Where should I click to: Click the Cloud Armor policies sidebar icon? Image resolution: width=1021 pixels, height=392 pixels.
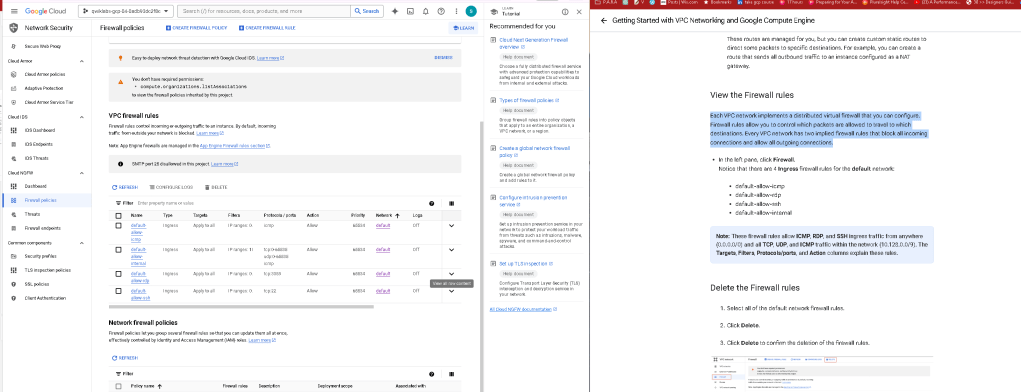coord(14,74)
